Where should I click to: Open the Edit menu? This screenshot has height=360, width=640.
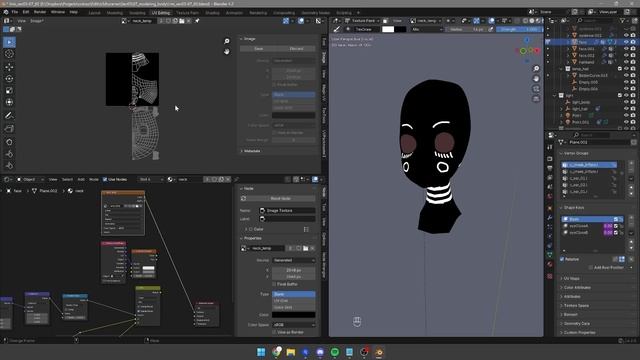point(26,12)
